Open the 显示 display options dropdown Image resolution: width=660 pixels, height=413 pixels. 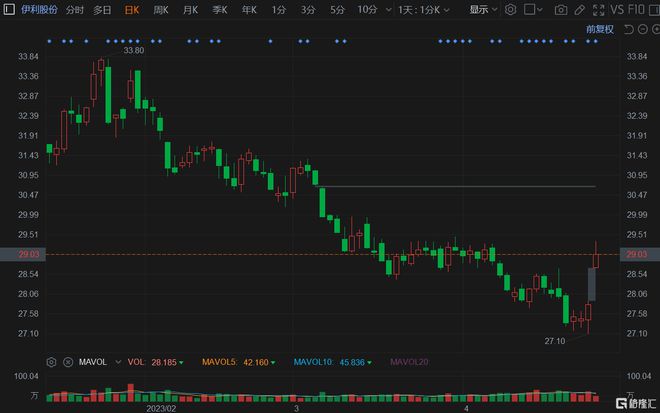tap(483, 9)
